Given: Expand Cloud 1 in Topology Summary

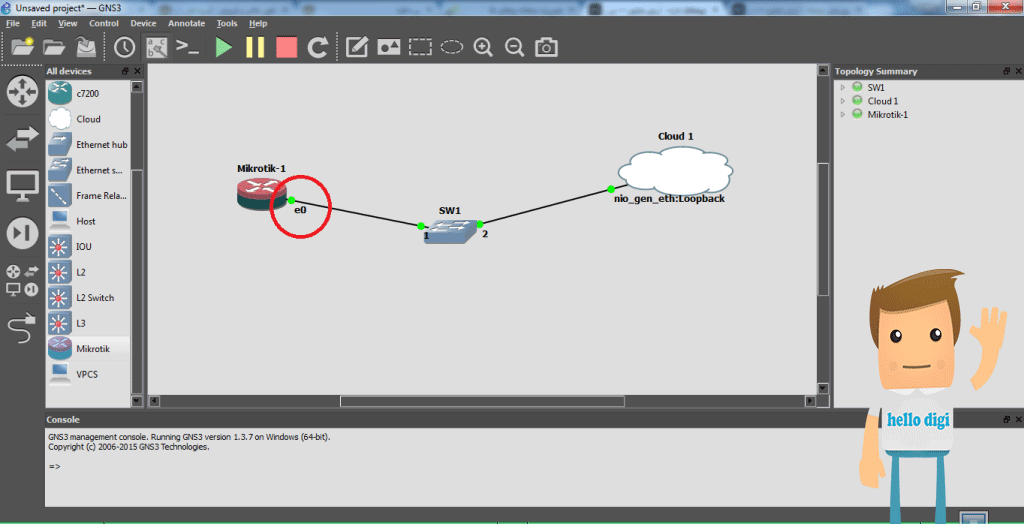Looking at the screenshot, I should (x=842, y=101).
